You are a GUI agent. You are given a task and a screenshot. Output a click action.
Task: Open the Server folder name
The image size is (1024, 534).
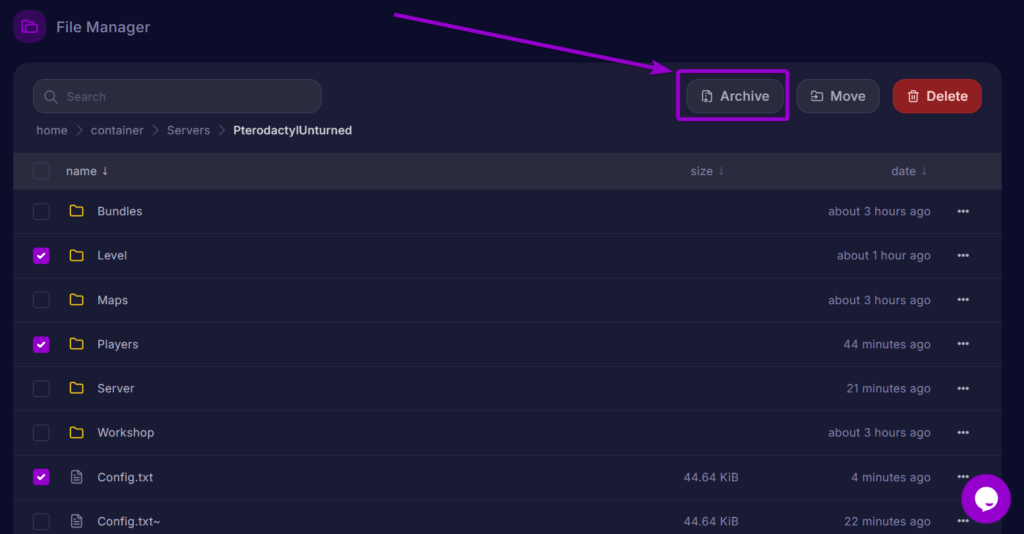[116, 388]
